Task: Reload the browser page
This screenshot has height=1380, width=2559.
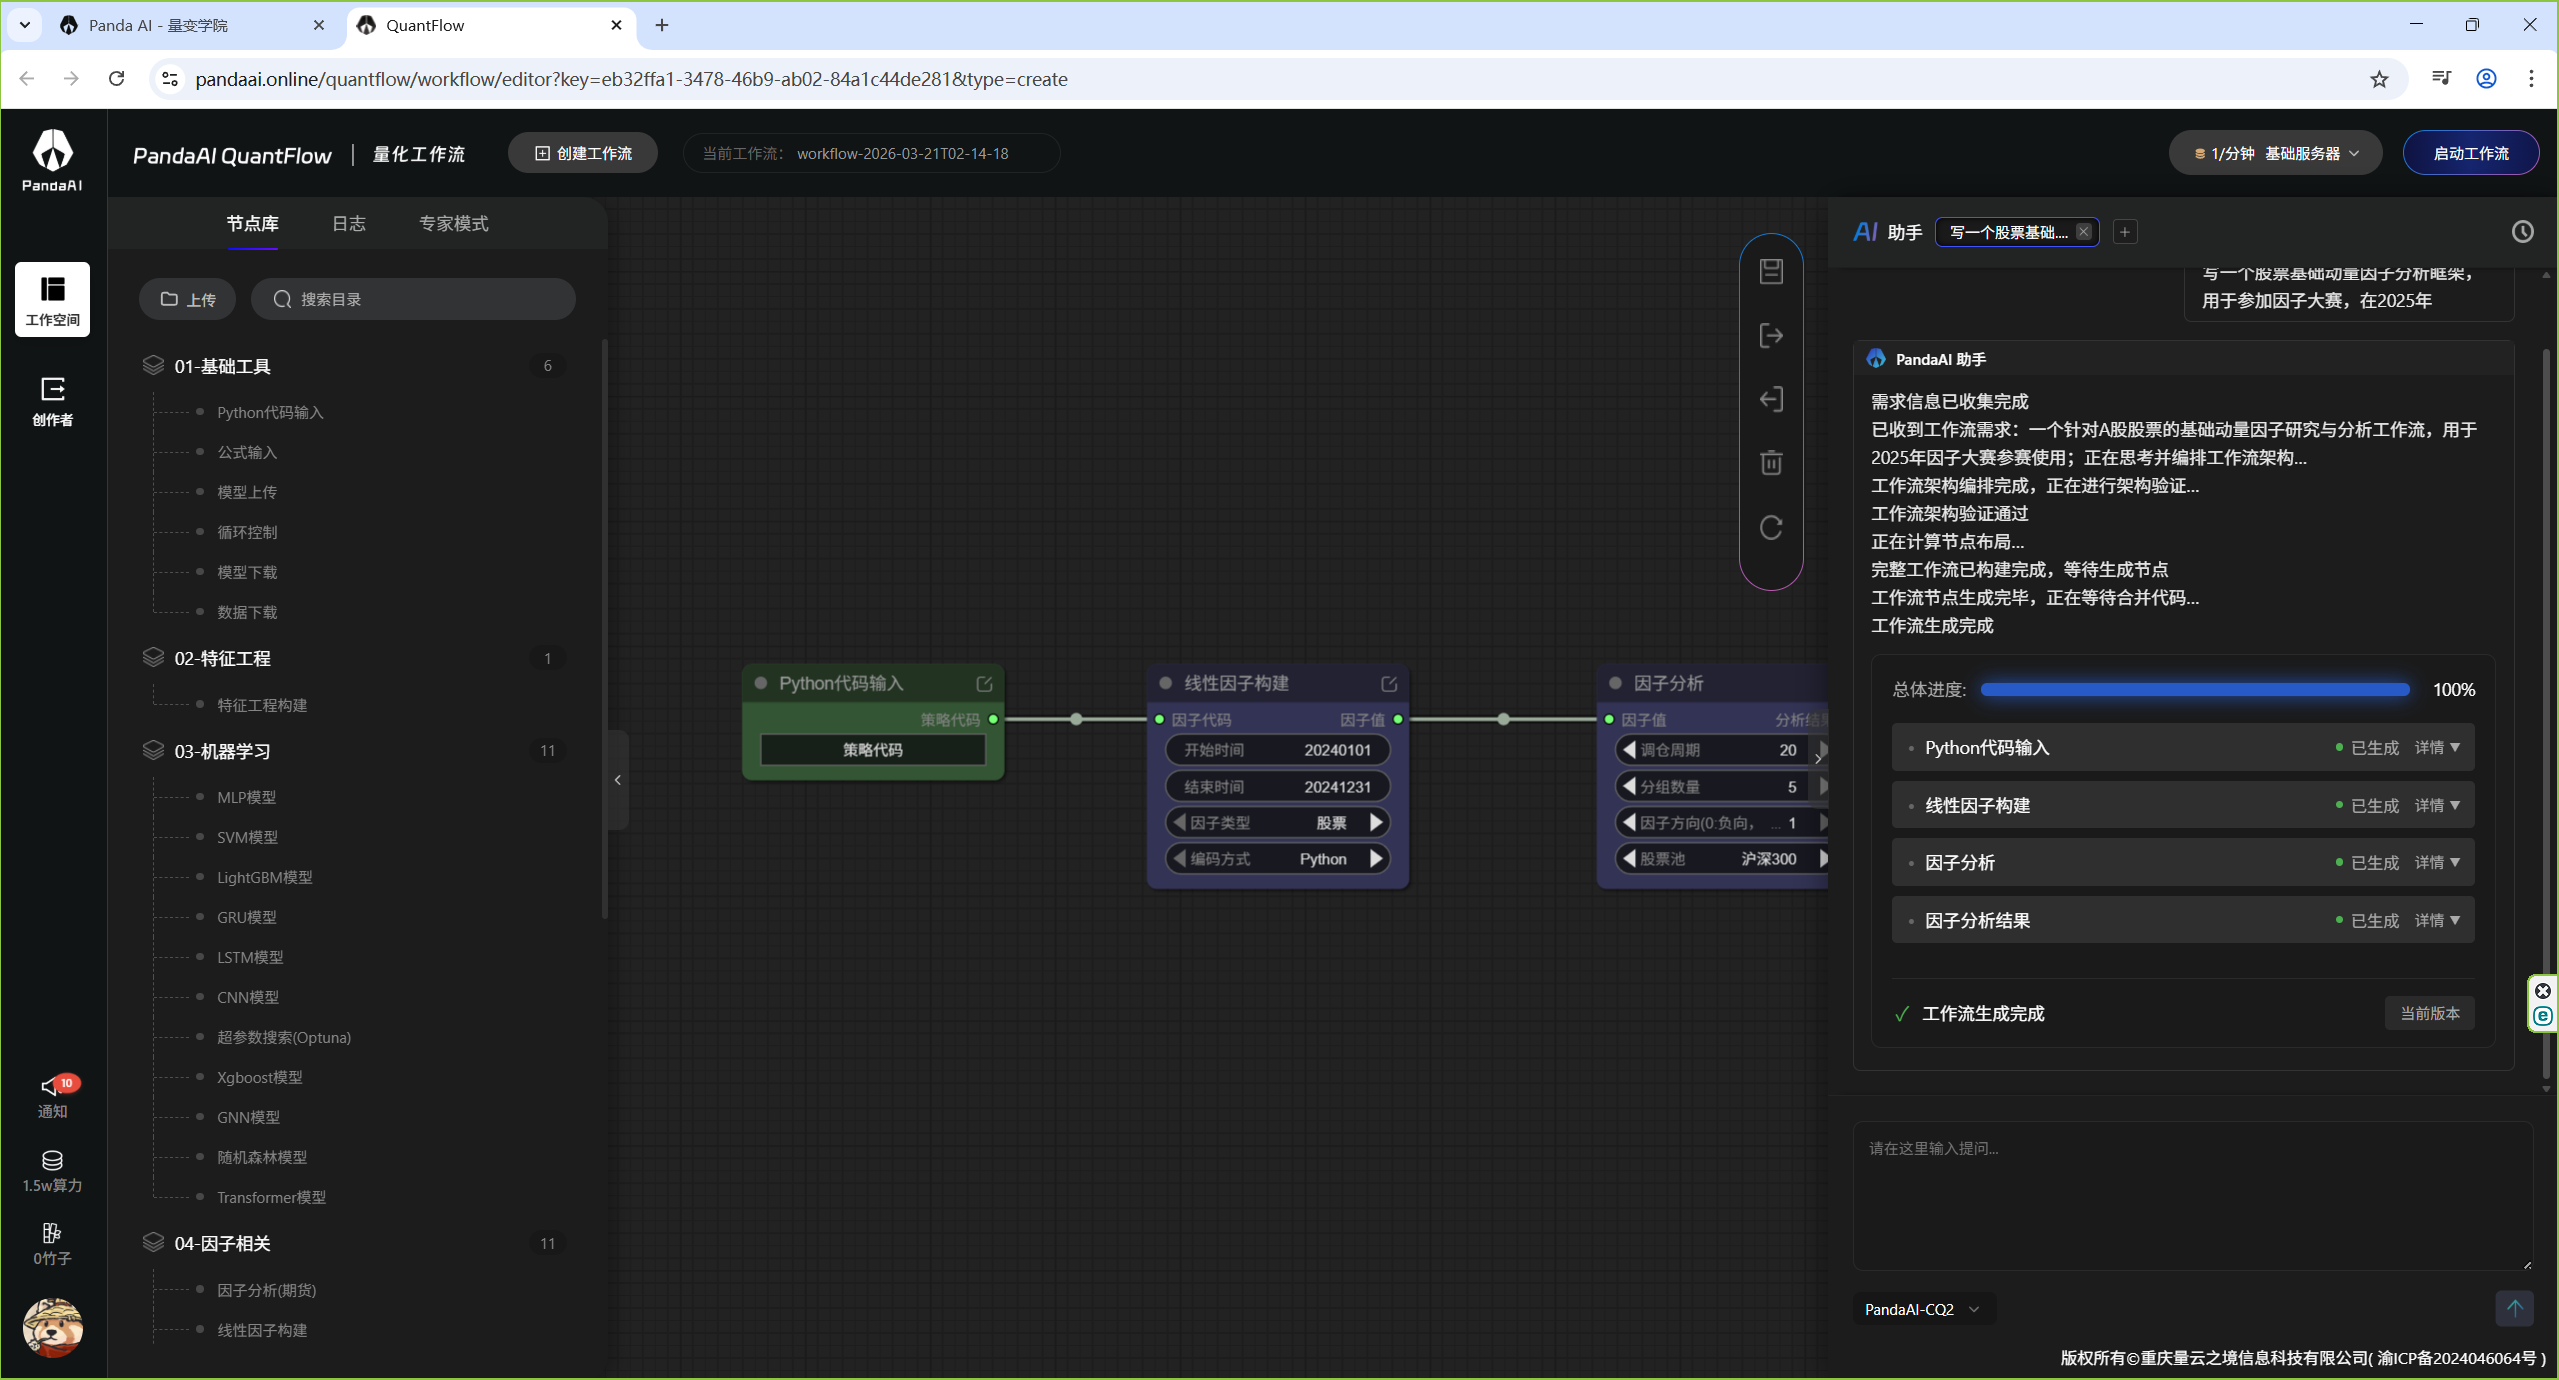Action: (117, 79)
